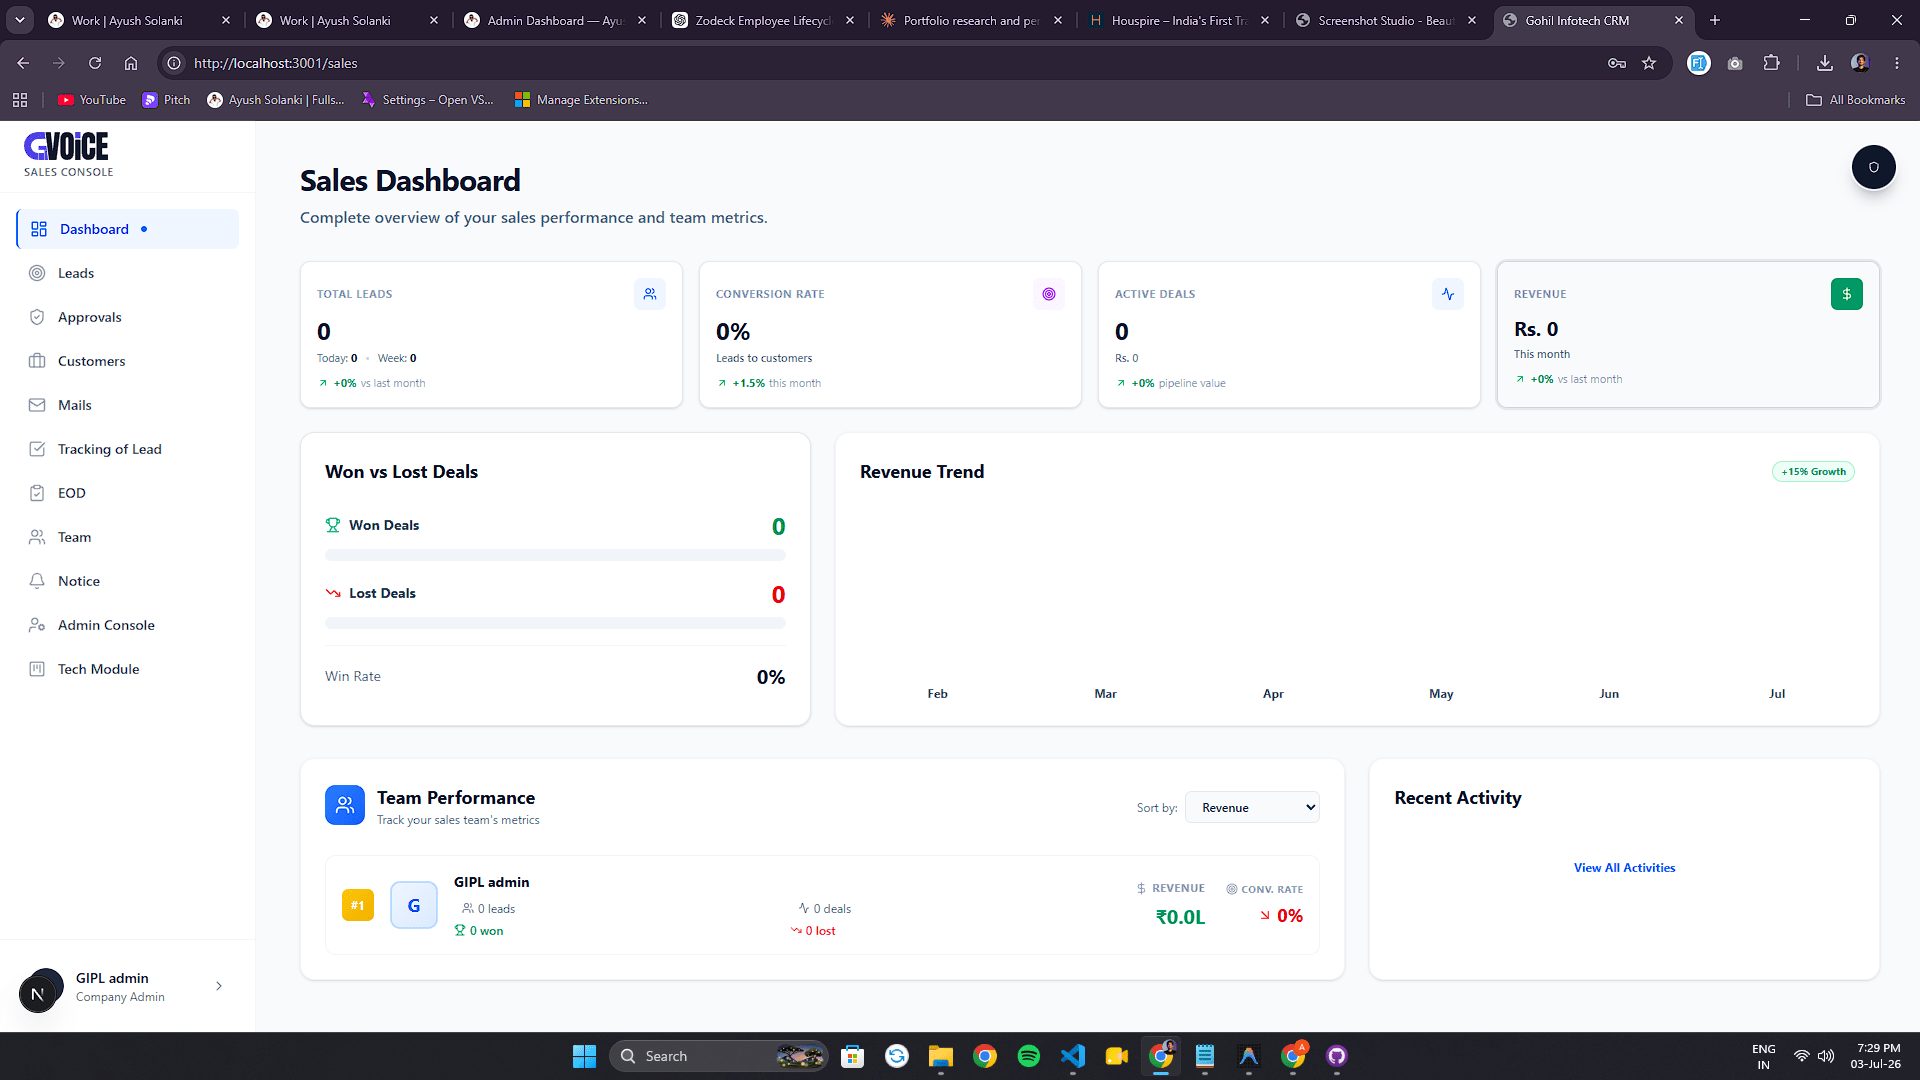1920x1080 pixels.
Task: Click the Team Performance blue icon
Action: 345,805
